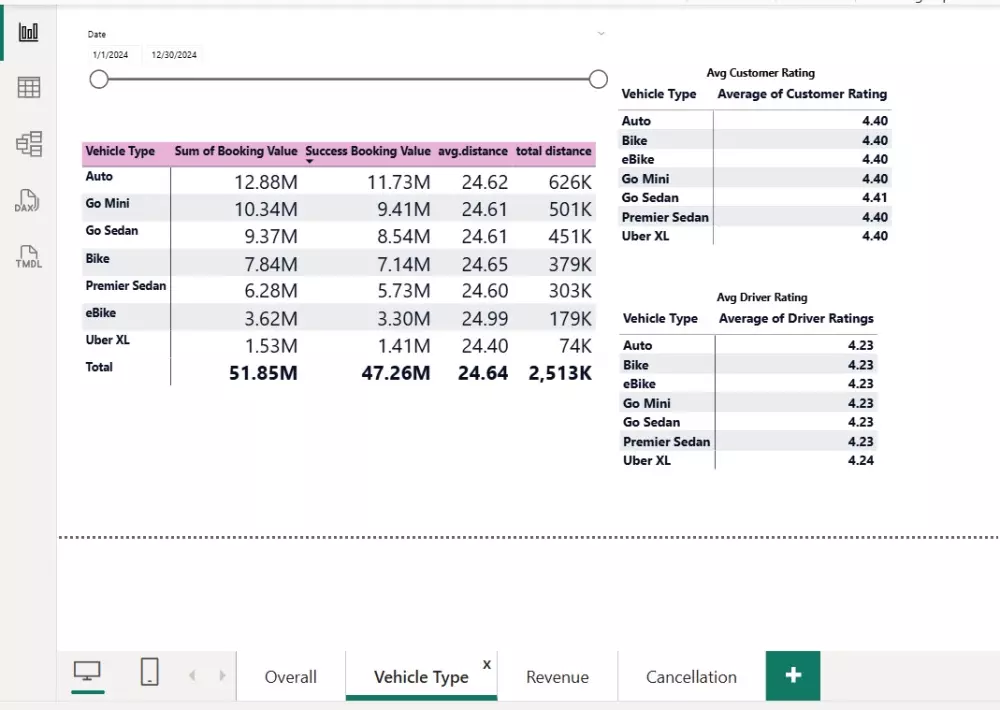The width and height of the screenshot is (1000, 710).
Task: Edit the start date 1/1/2024 field
Action: pyautogui.click(x=111, y=55)
